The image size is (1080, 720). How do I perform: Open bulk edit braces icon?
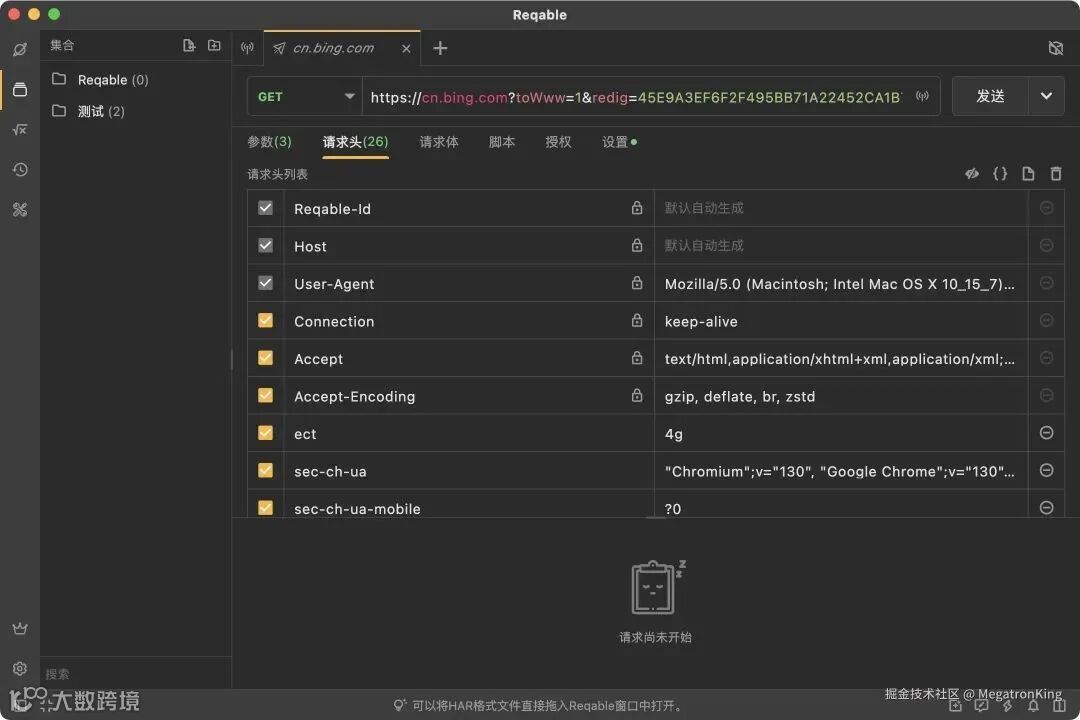tap(1000, 174)
